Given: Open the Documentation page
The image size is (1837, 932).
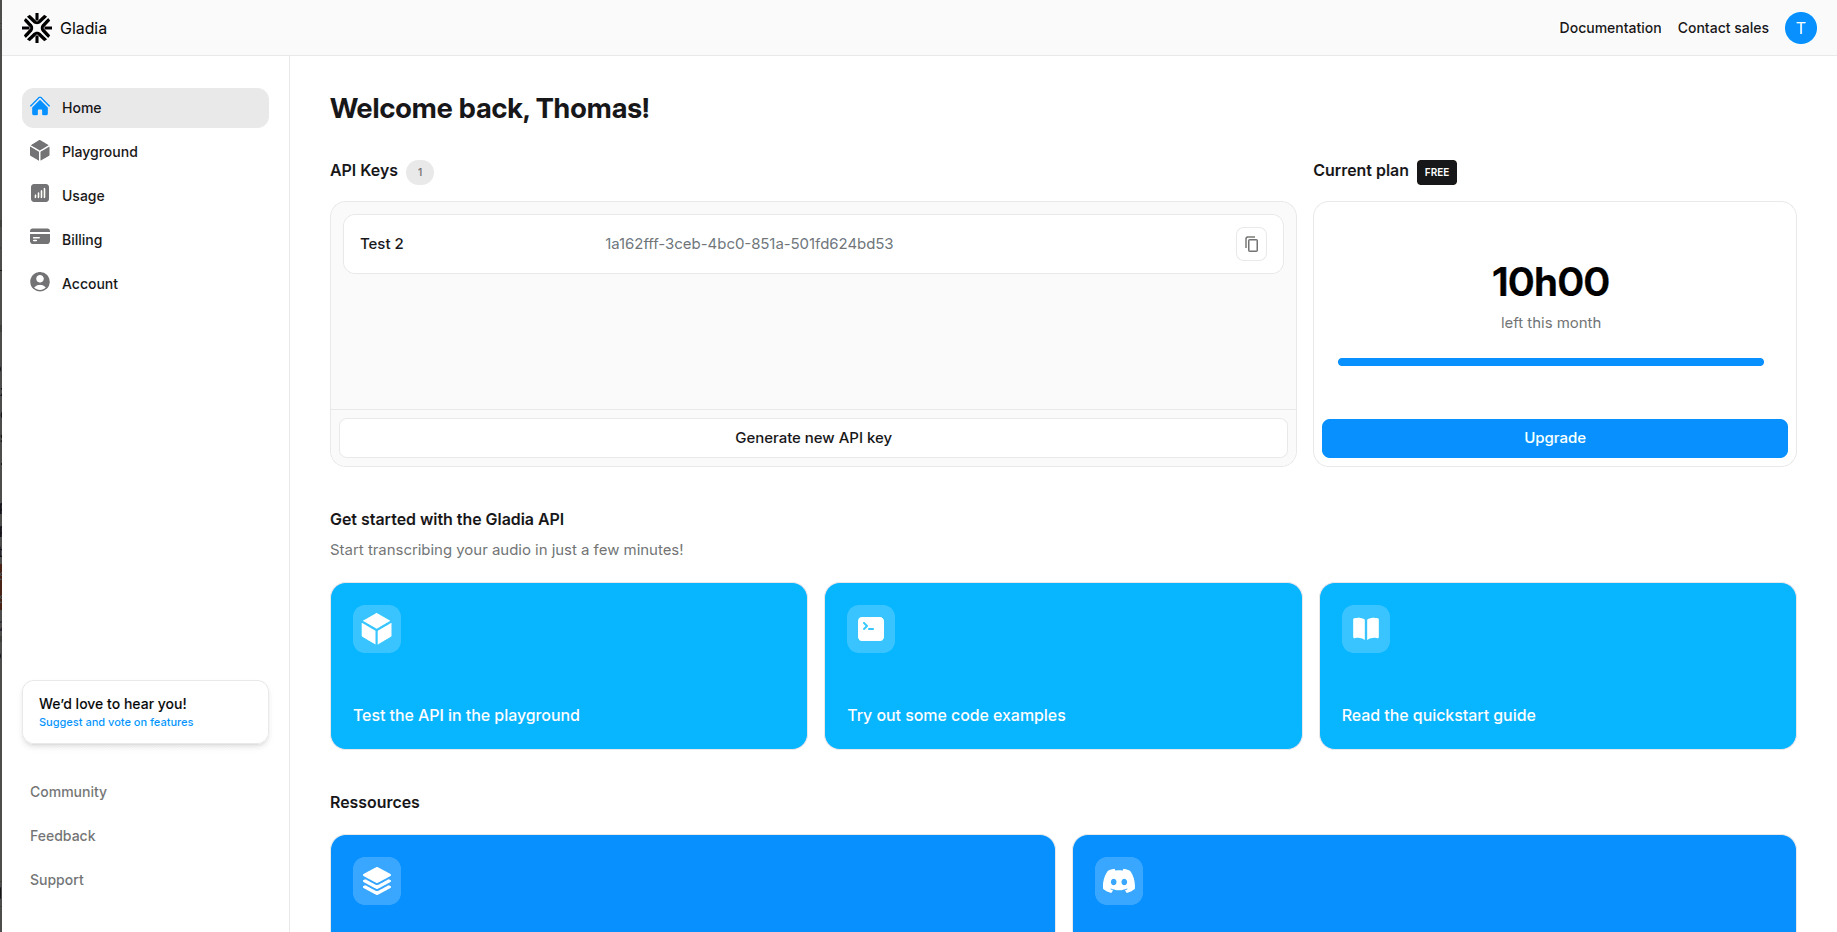Looking at the screenshot, I should click(x=1610, y=28).
